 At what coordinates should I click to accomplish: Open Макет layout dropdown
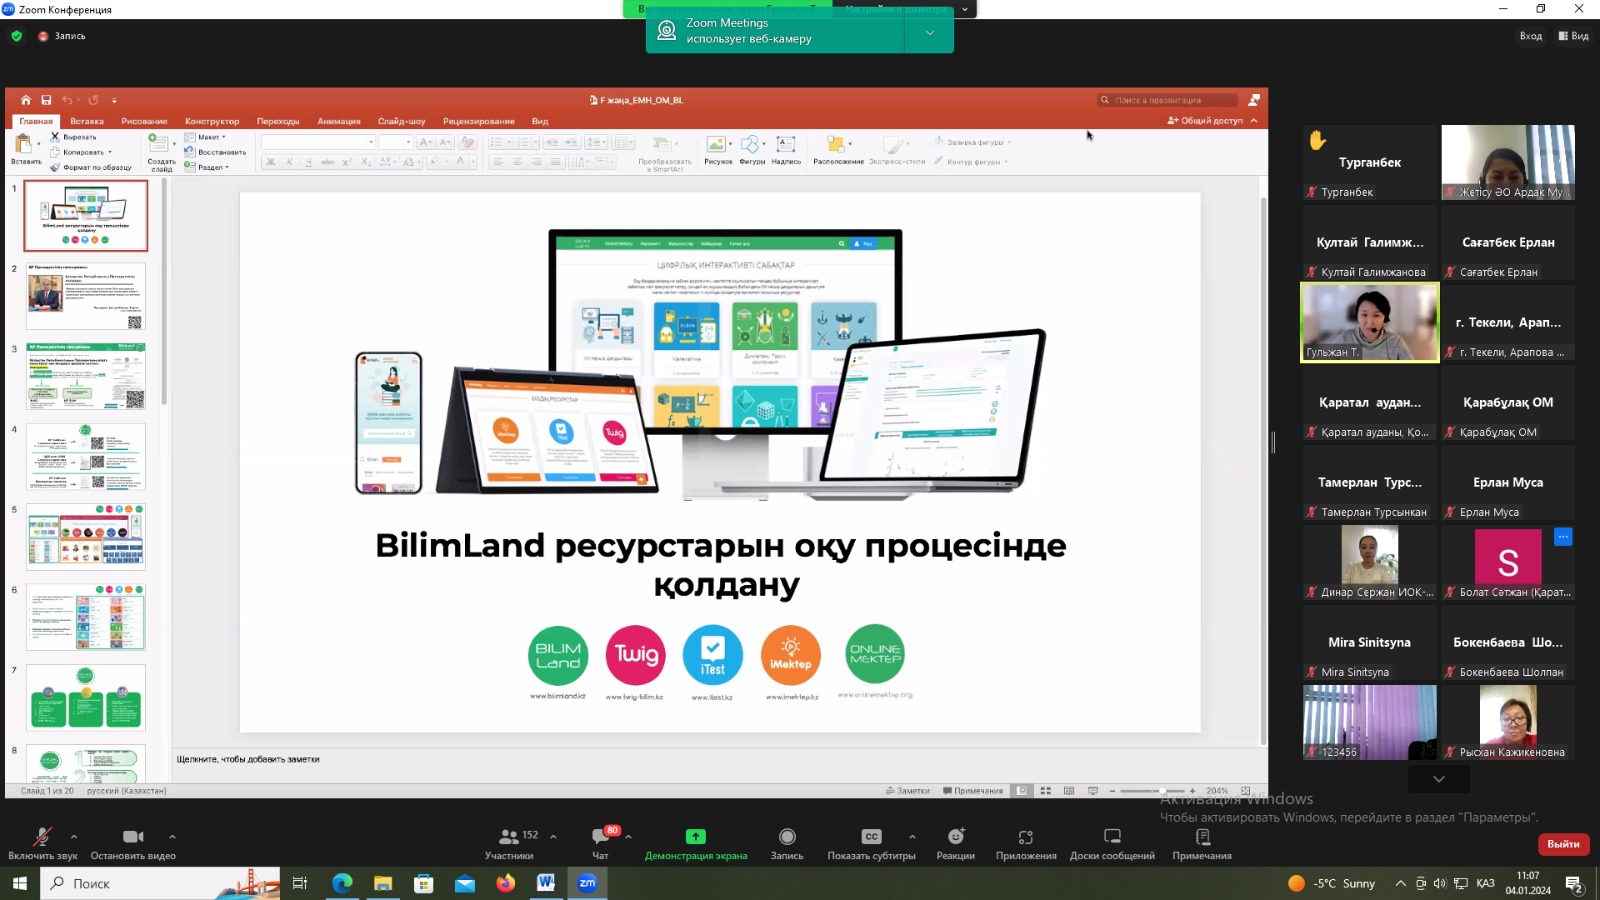point(206,137)
